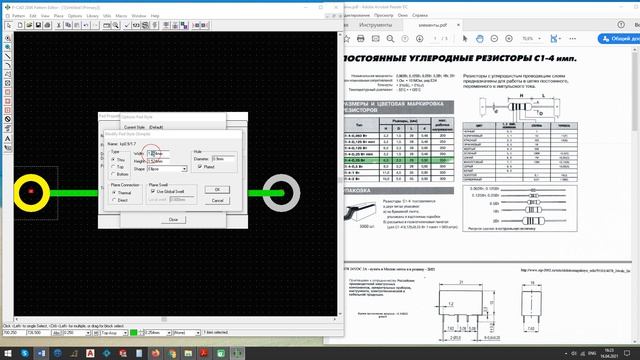The image size is (640, 360).
Task: Open a file using the folder toolbar icon
Action: pyautogui.click(x=29, y=25)
